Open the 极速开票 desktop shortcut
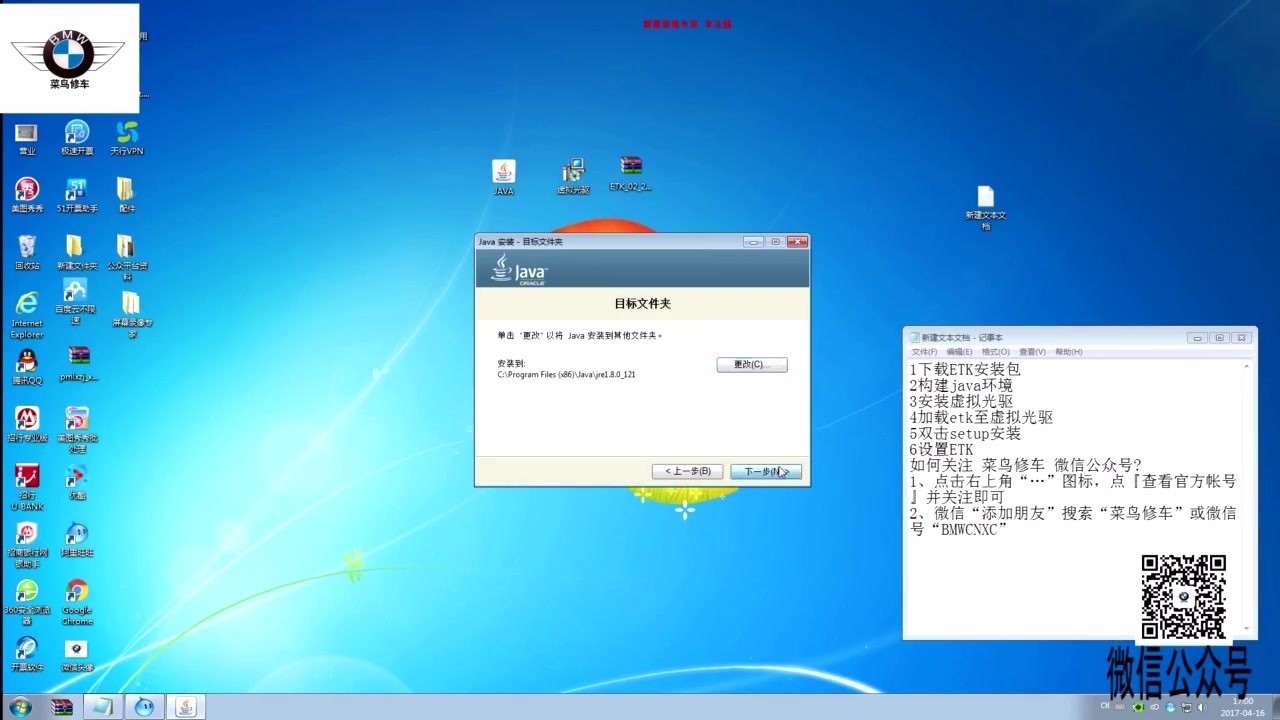 [77, 138]
